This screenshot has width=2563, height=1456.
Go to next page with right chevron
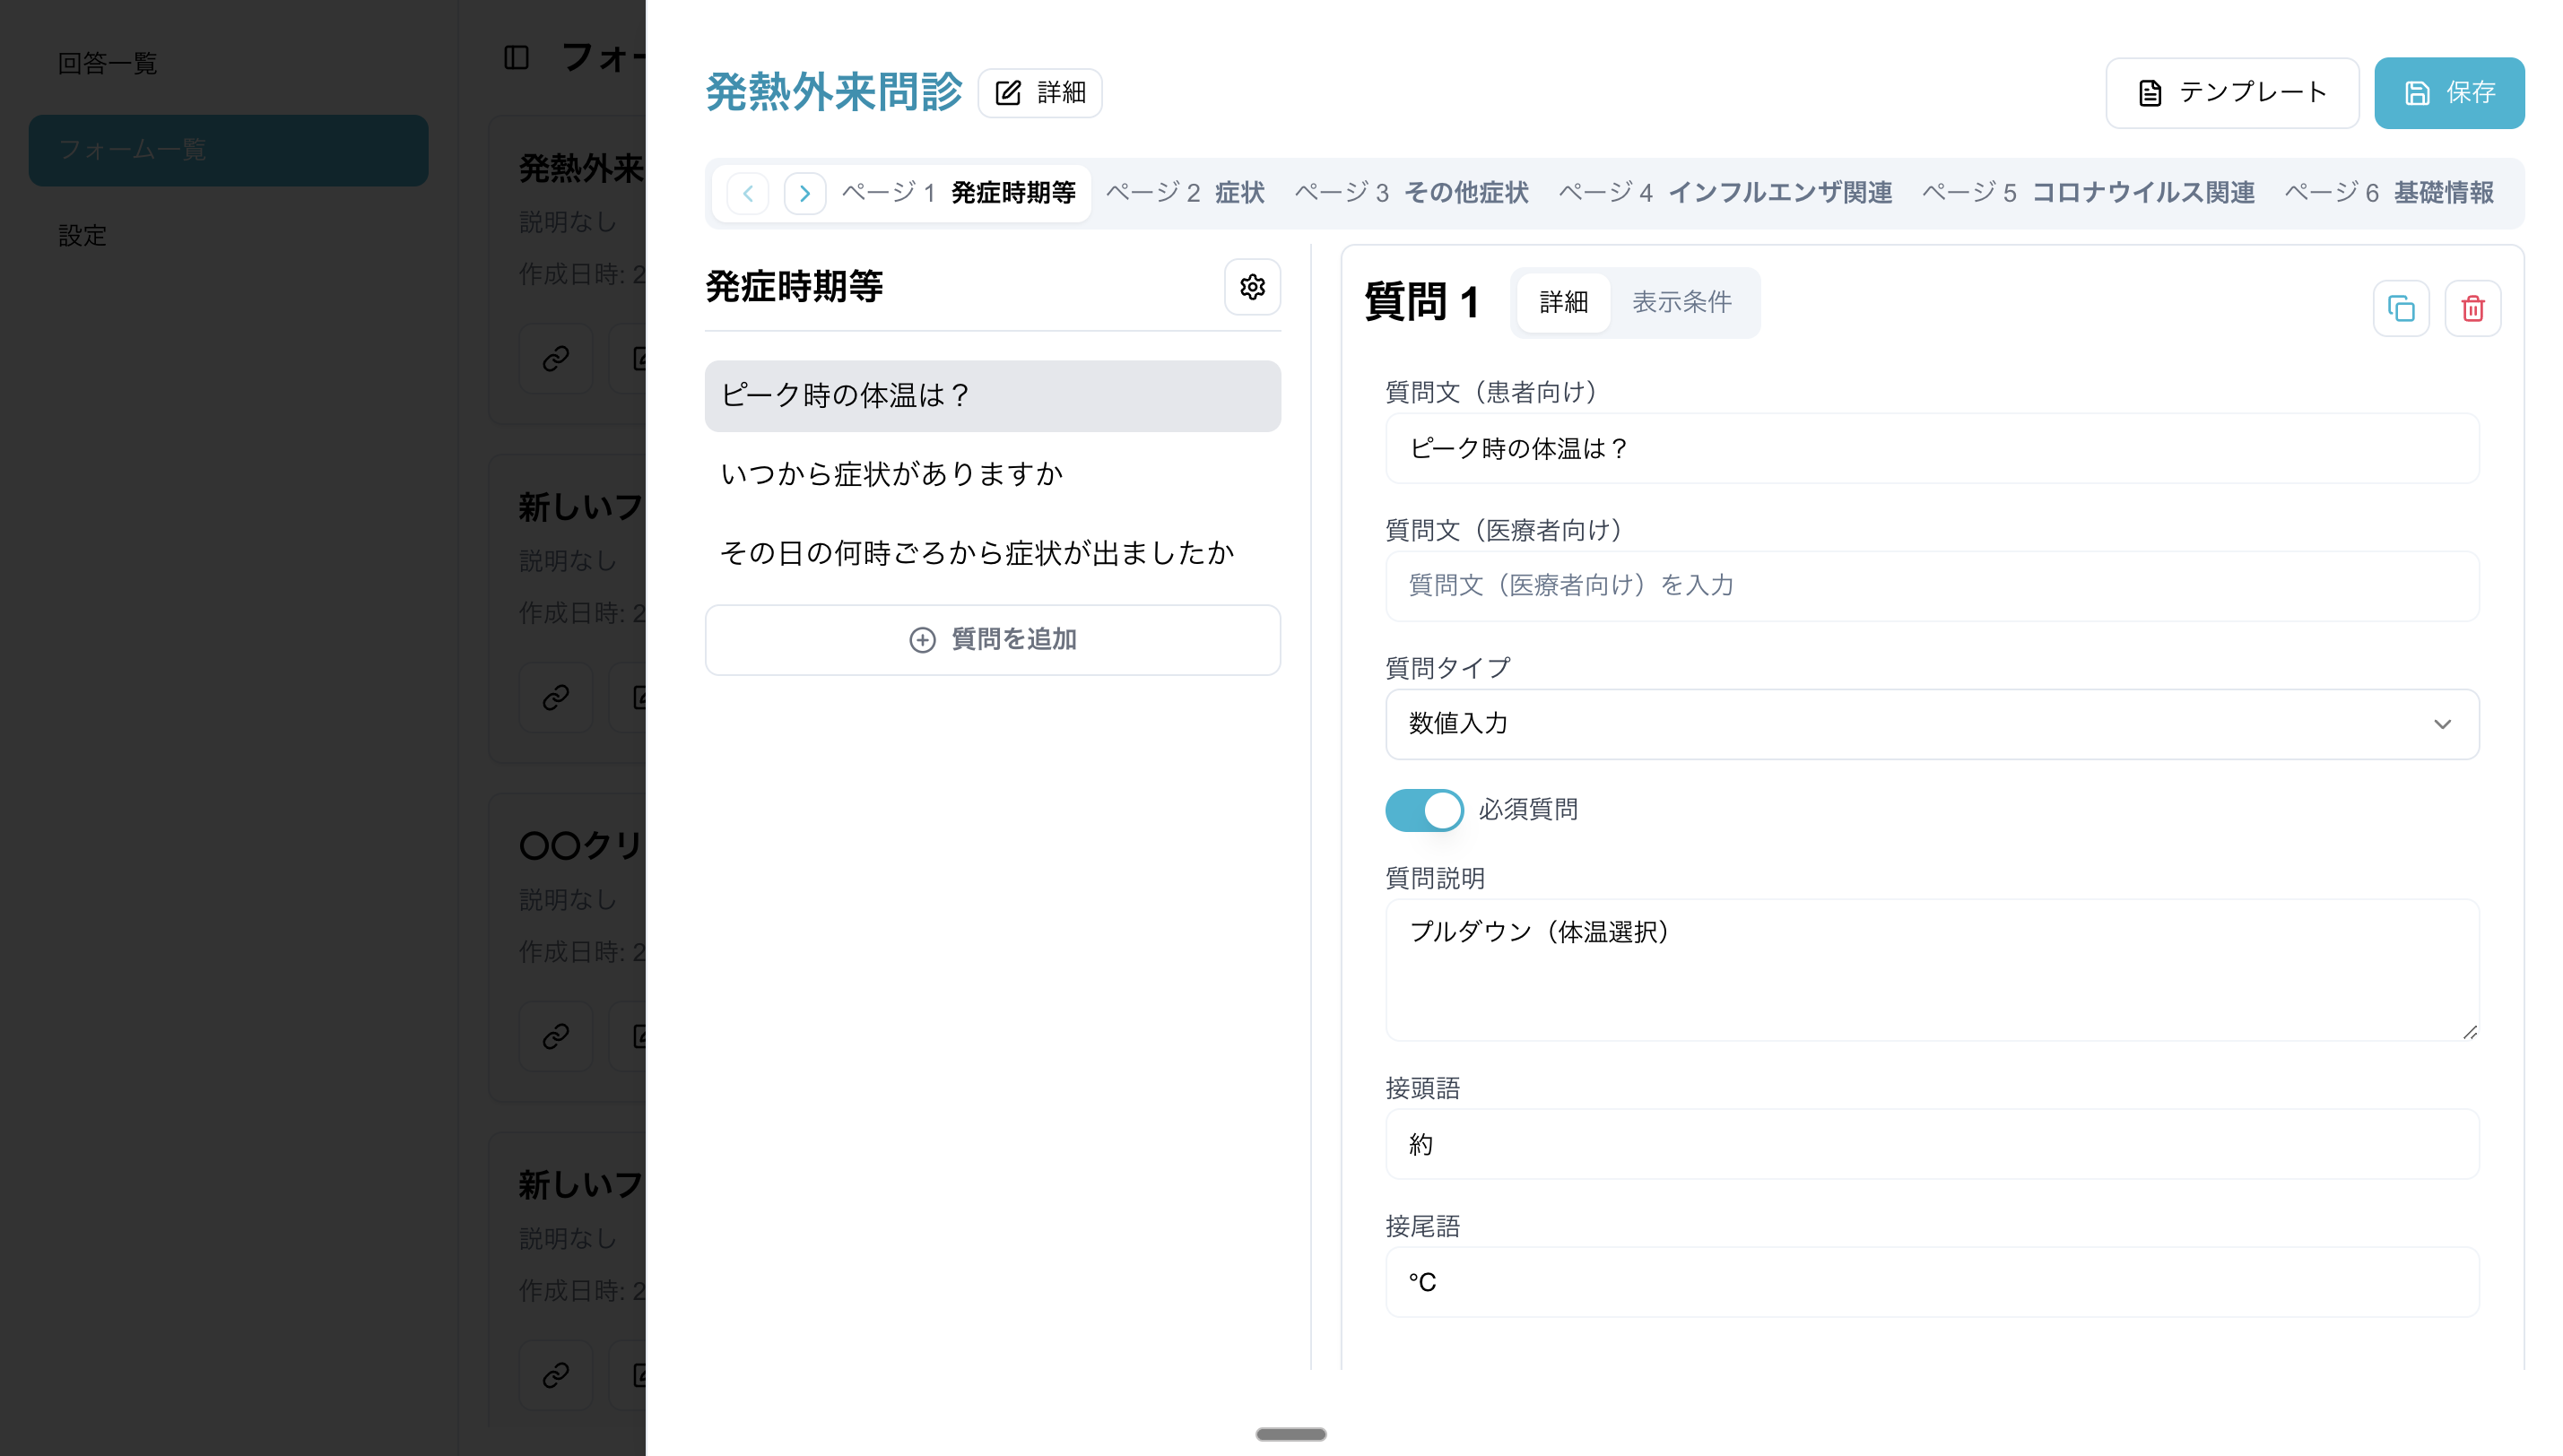(x=804, y=193)
